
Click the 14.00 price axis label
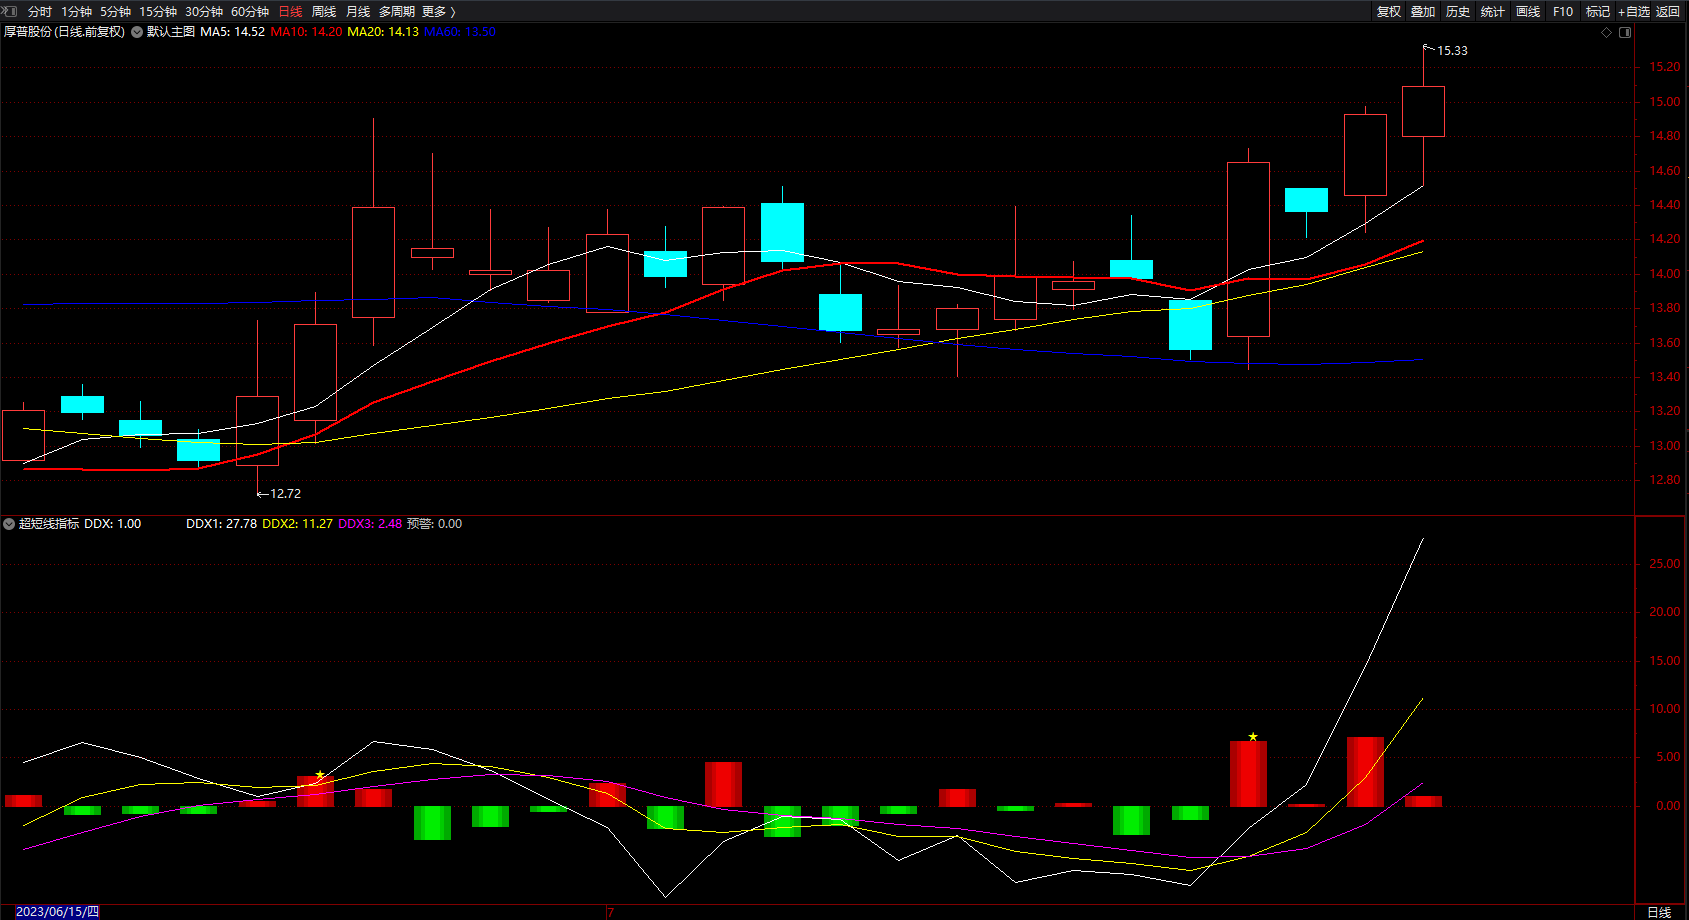coord(1664,274)
